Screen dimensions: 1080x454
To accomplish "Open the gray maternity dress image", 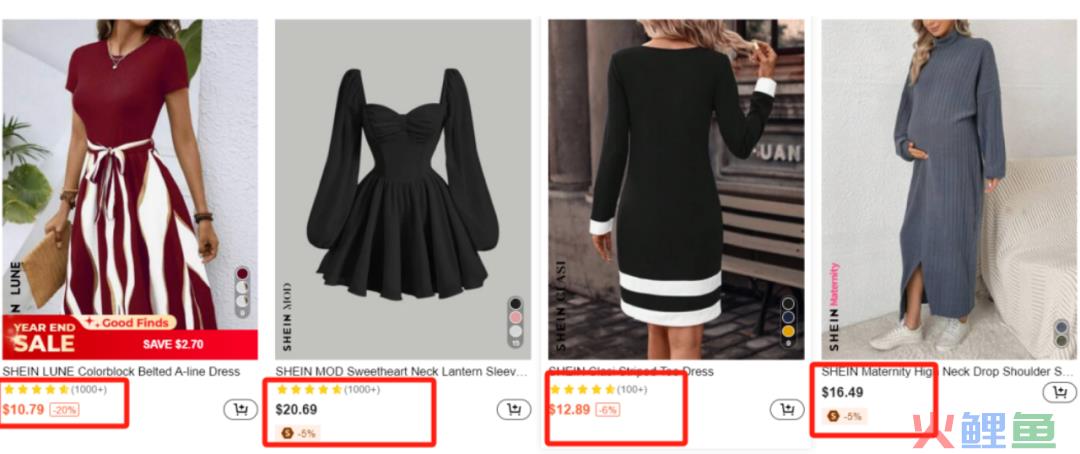I will (x=948, y=189).
